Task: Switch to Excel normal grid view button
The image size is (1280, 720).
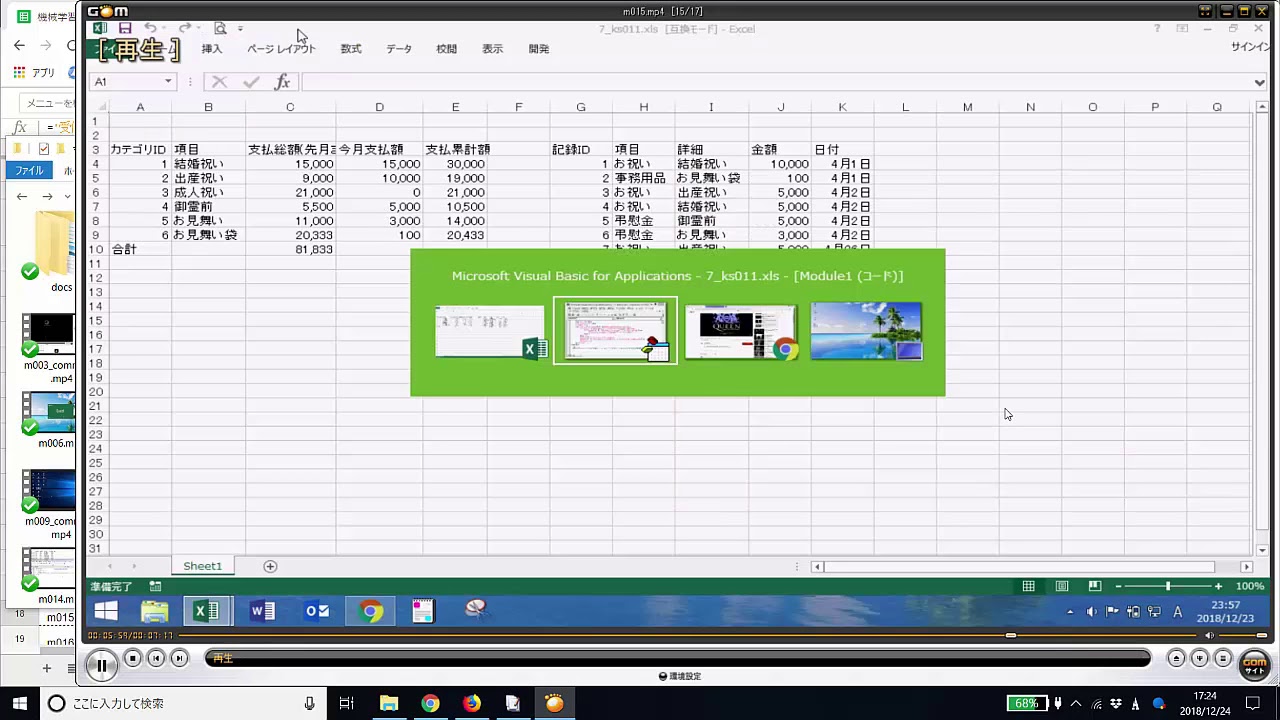Action: 1028,586
